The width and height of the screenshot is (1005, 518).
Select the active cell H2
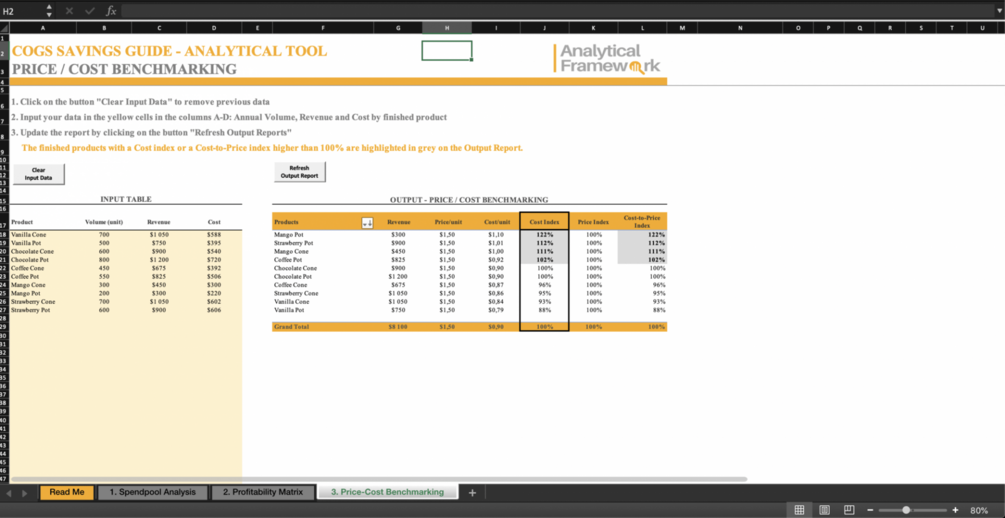pos(447,51)
